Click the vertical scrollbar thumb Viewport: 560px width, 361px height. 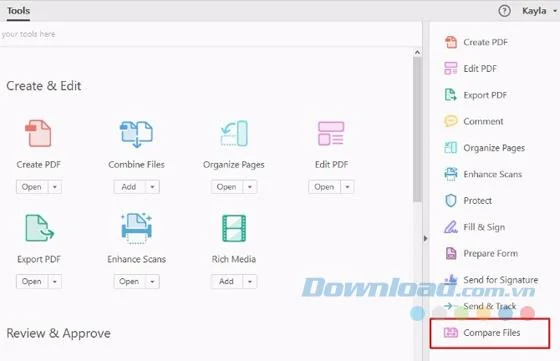[417, 129]
